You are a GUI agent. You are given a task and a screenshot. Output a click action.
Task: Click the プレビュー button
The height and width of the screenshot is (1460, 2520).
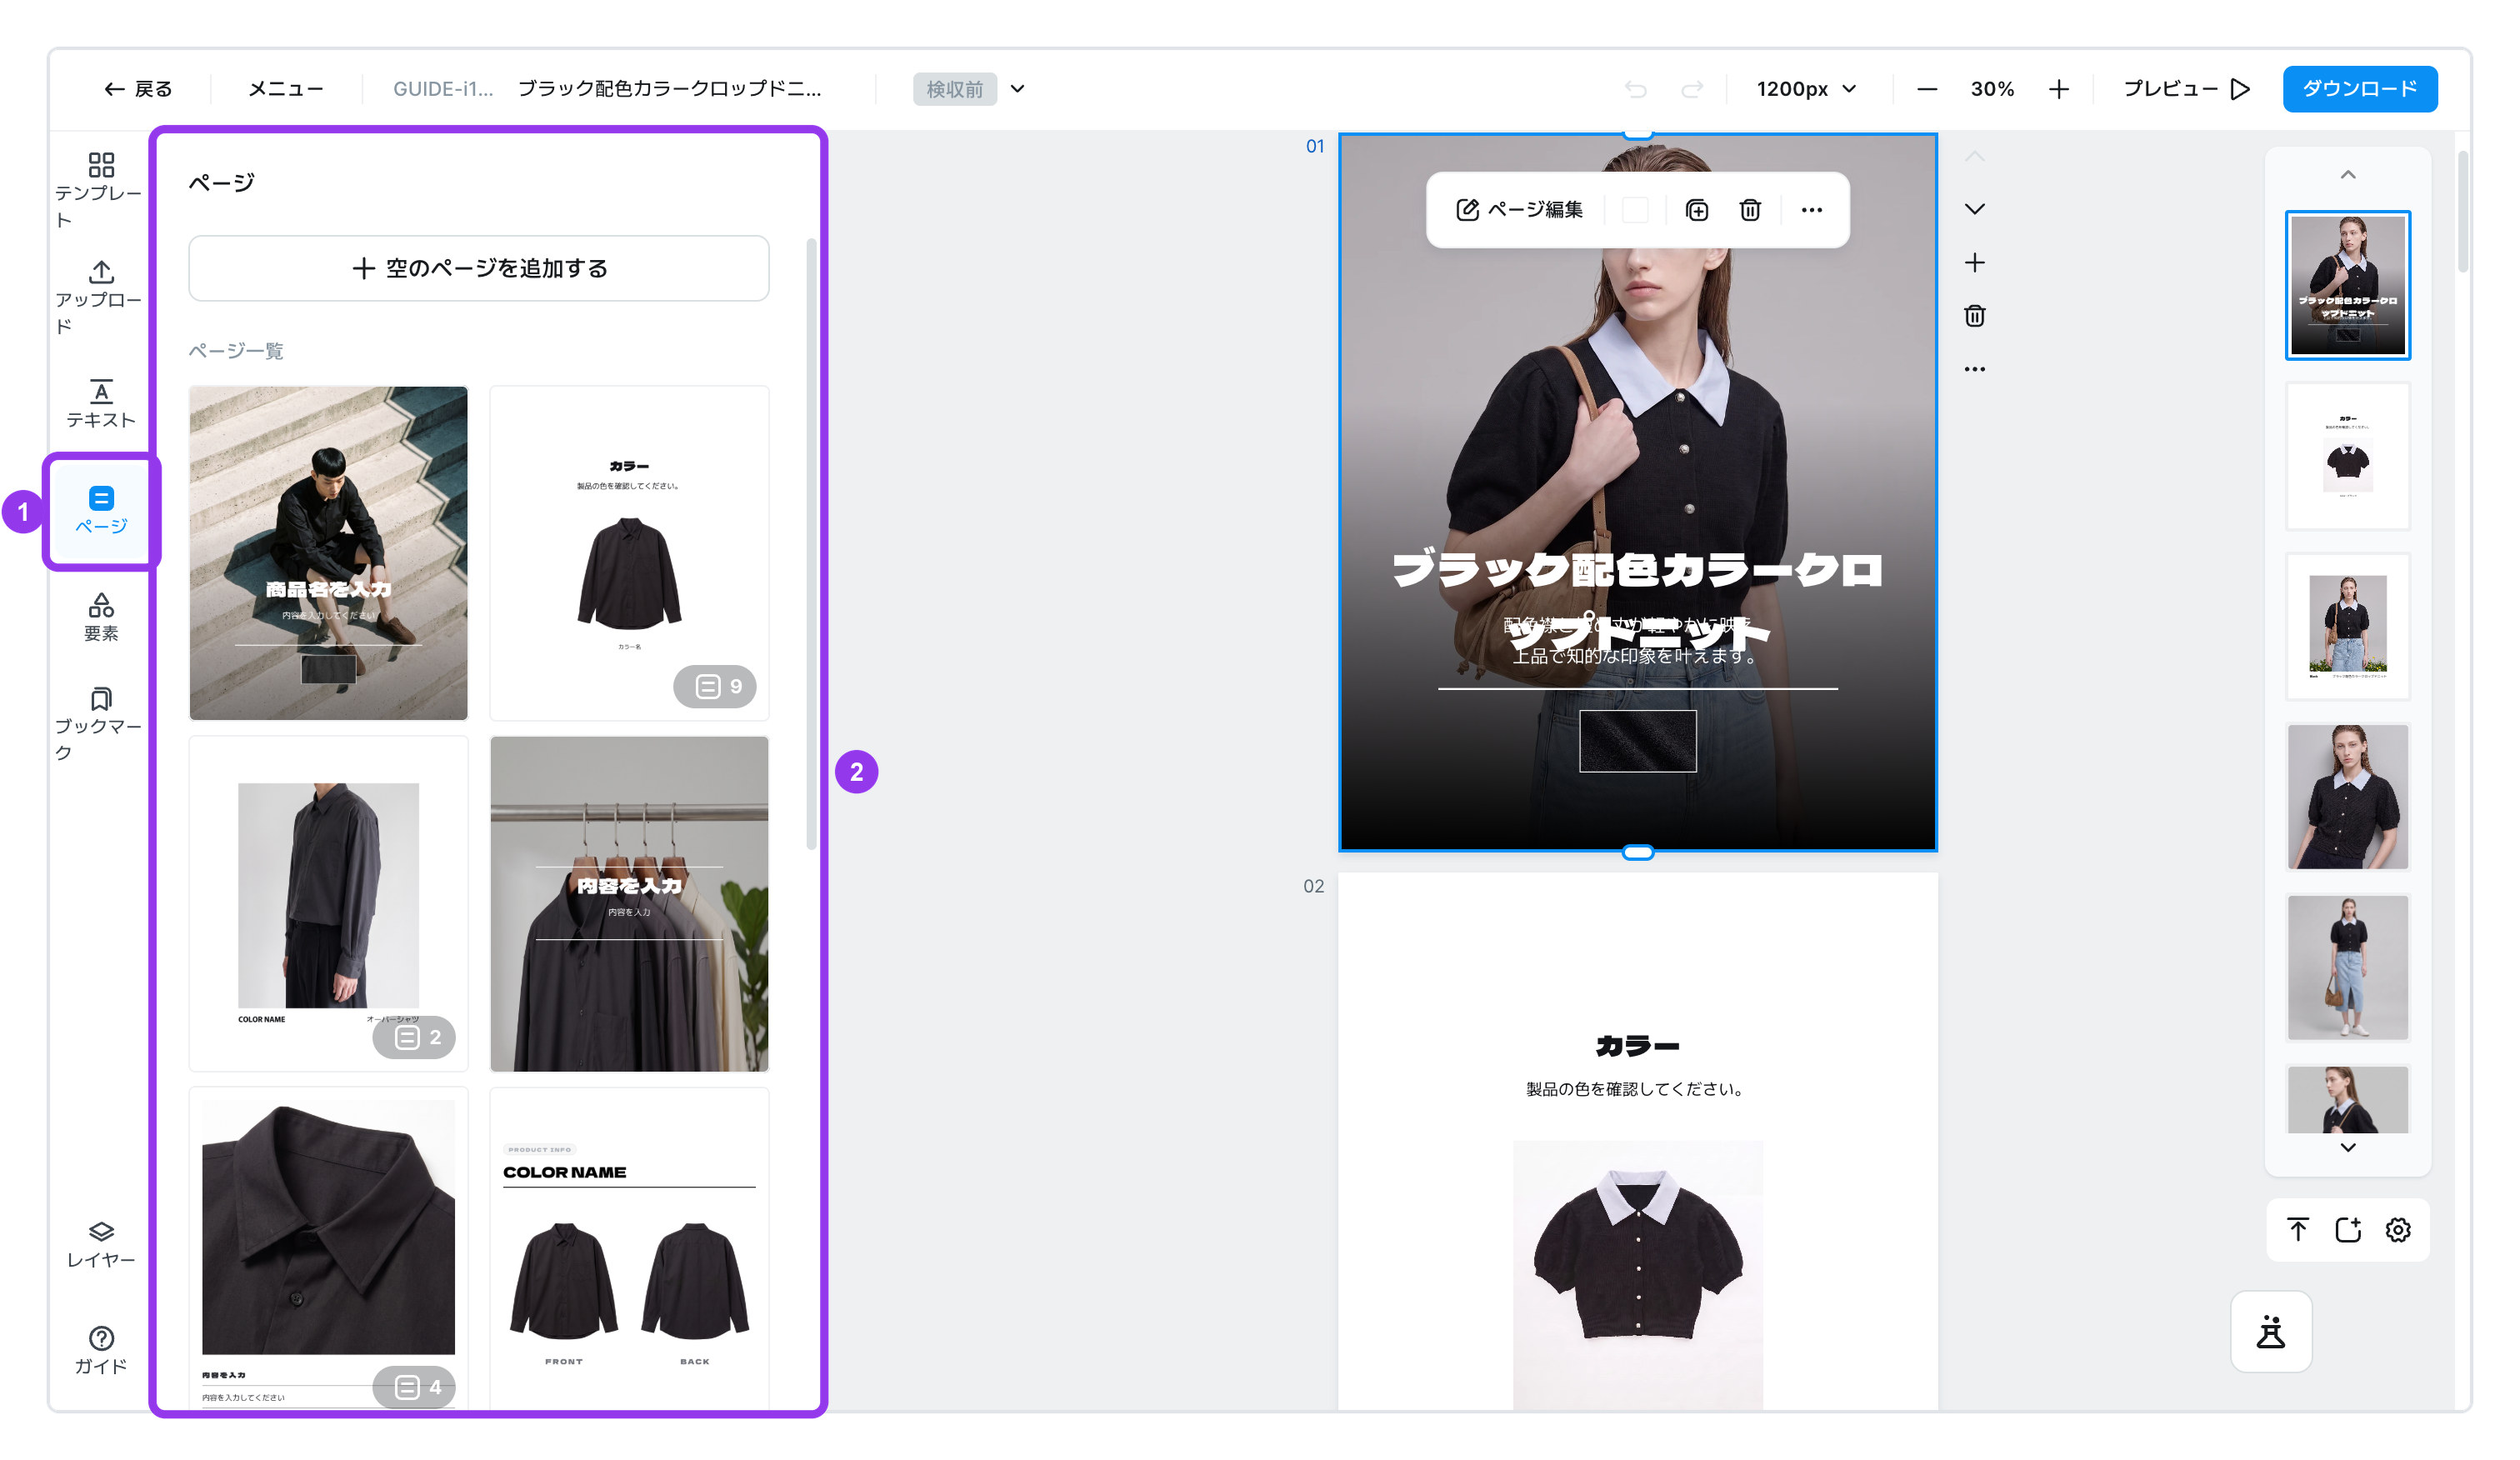tap(2186, 89)
